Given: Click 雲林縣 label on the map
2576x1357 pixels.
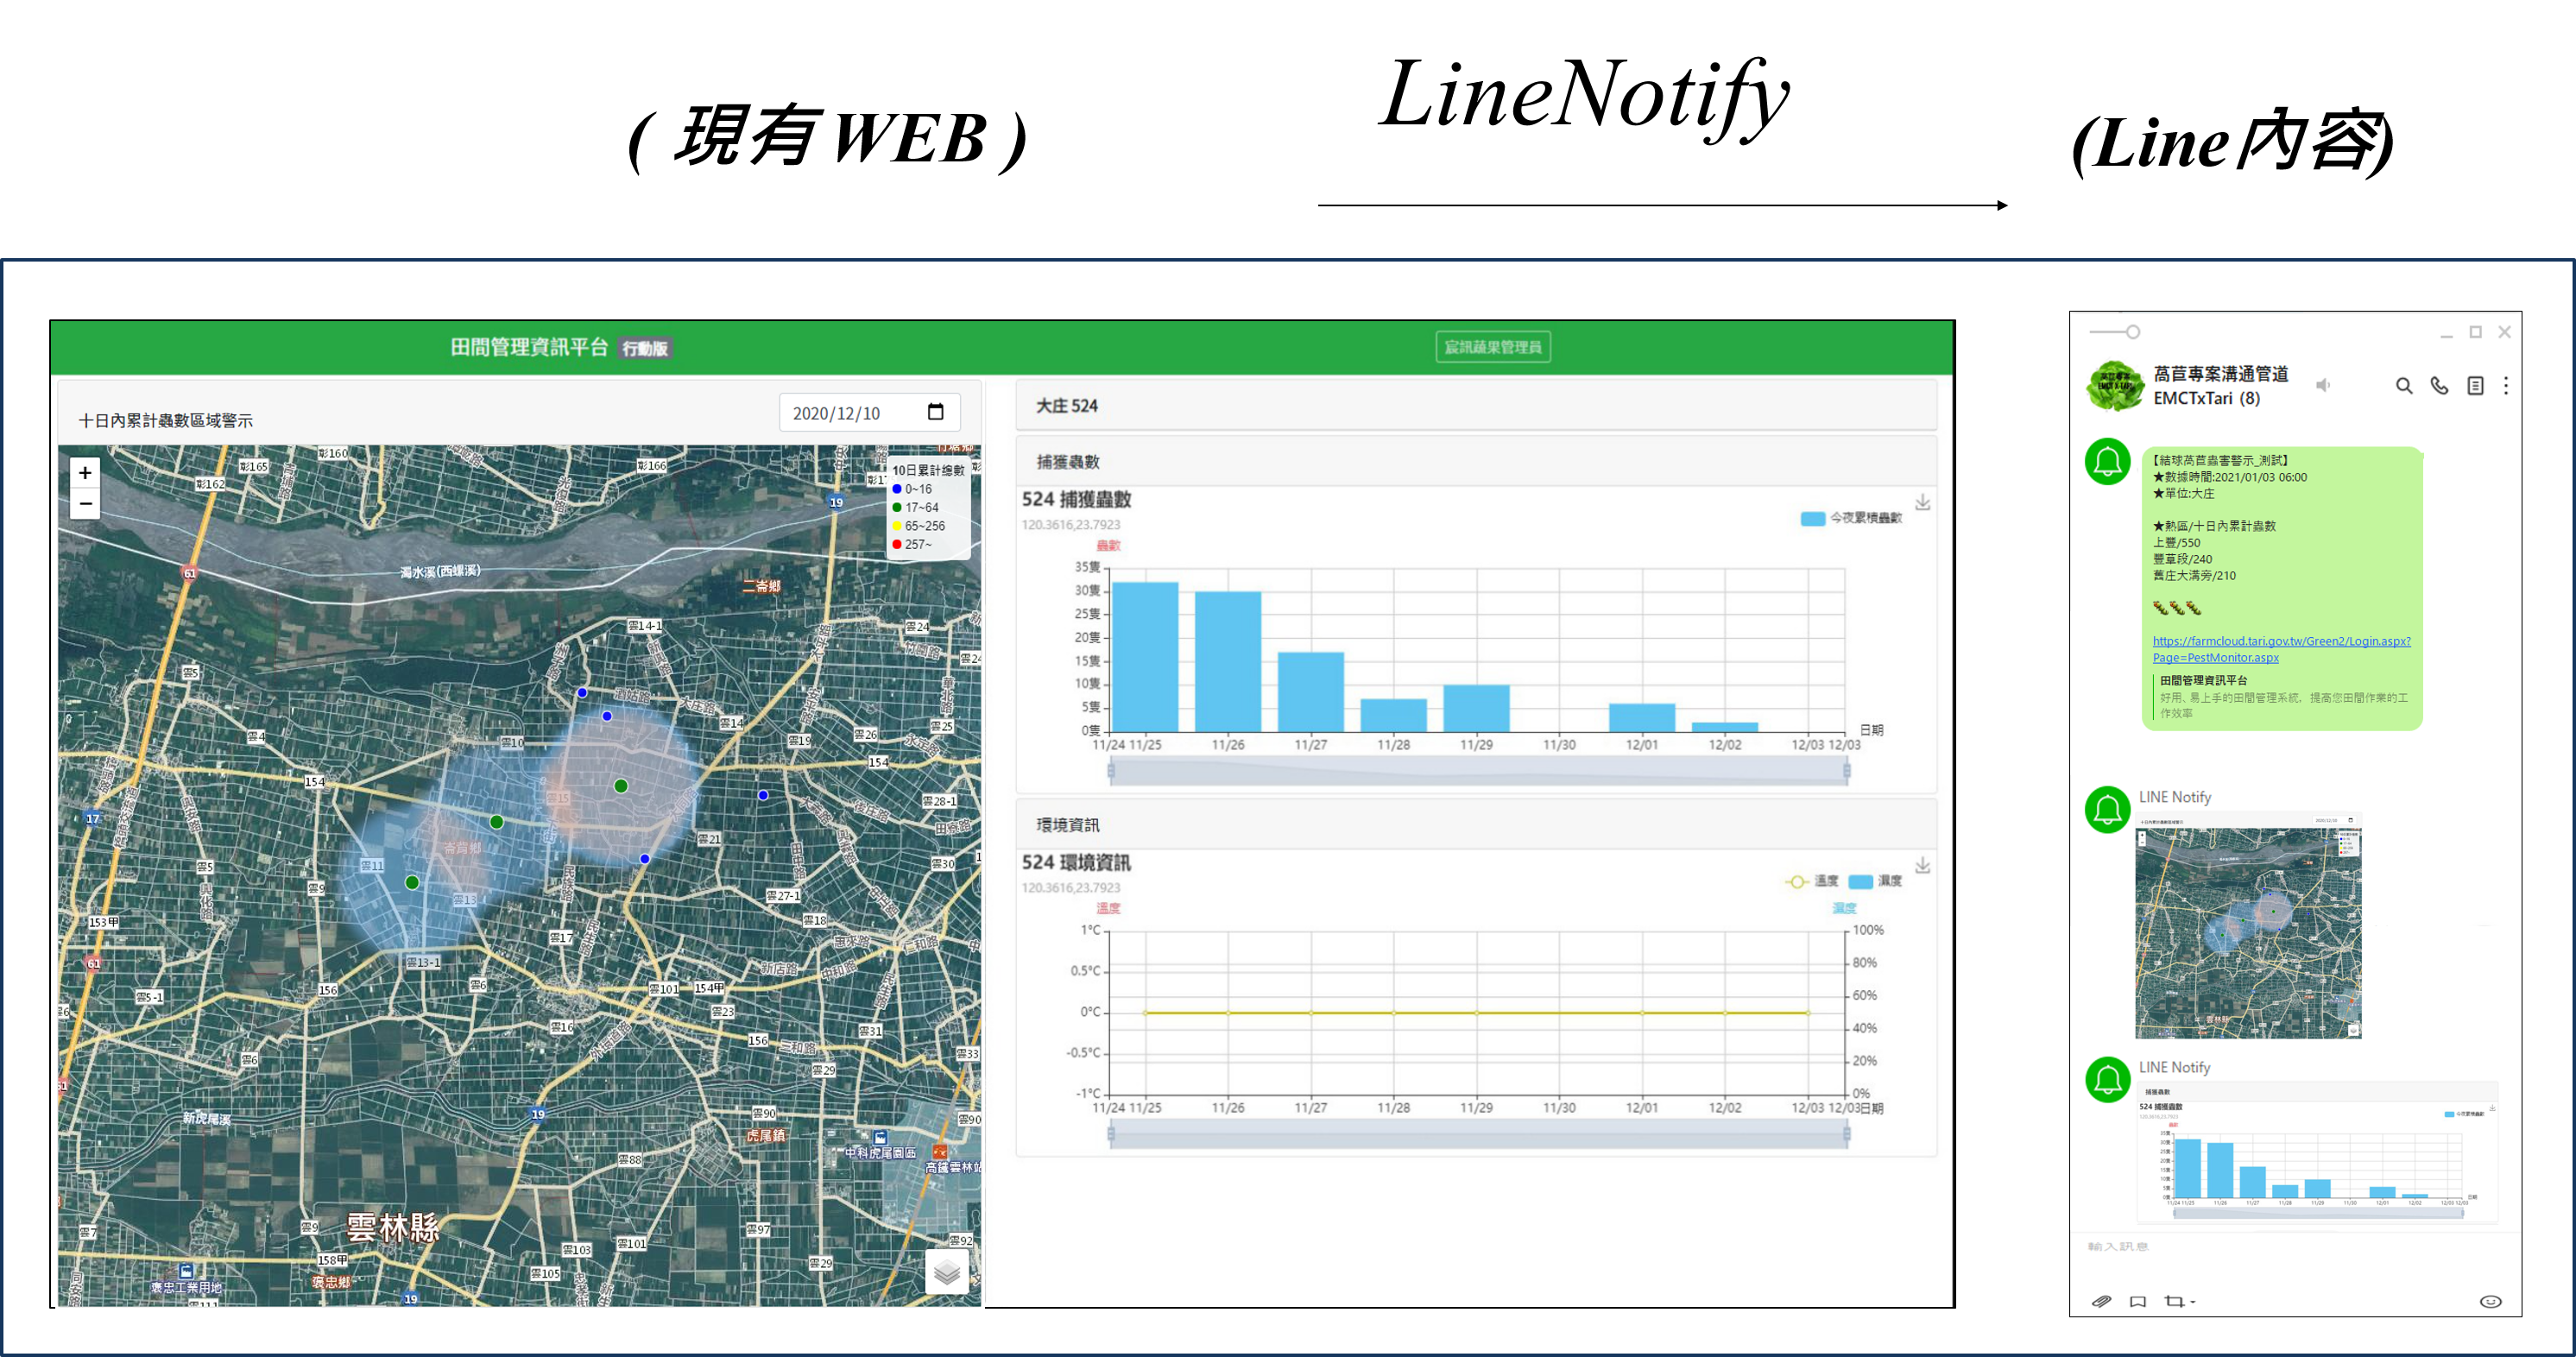Looking at the screenshot, I should pyautogui.click(x=393, y=1227).
